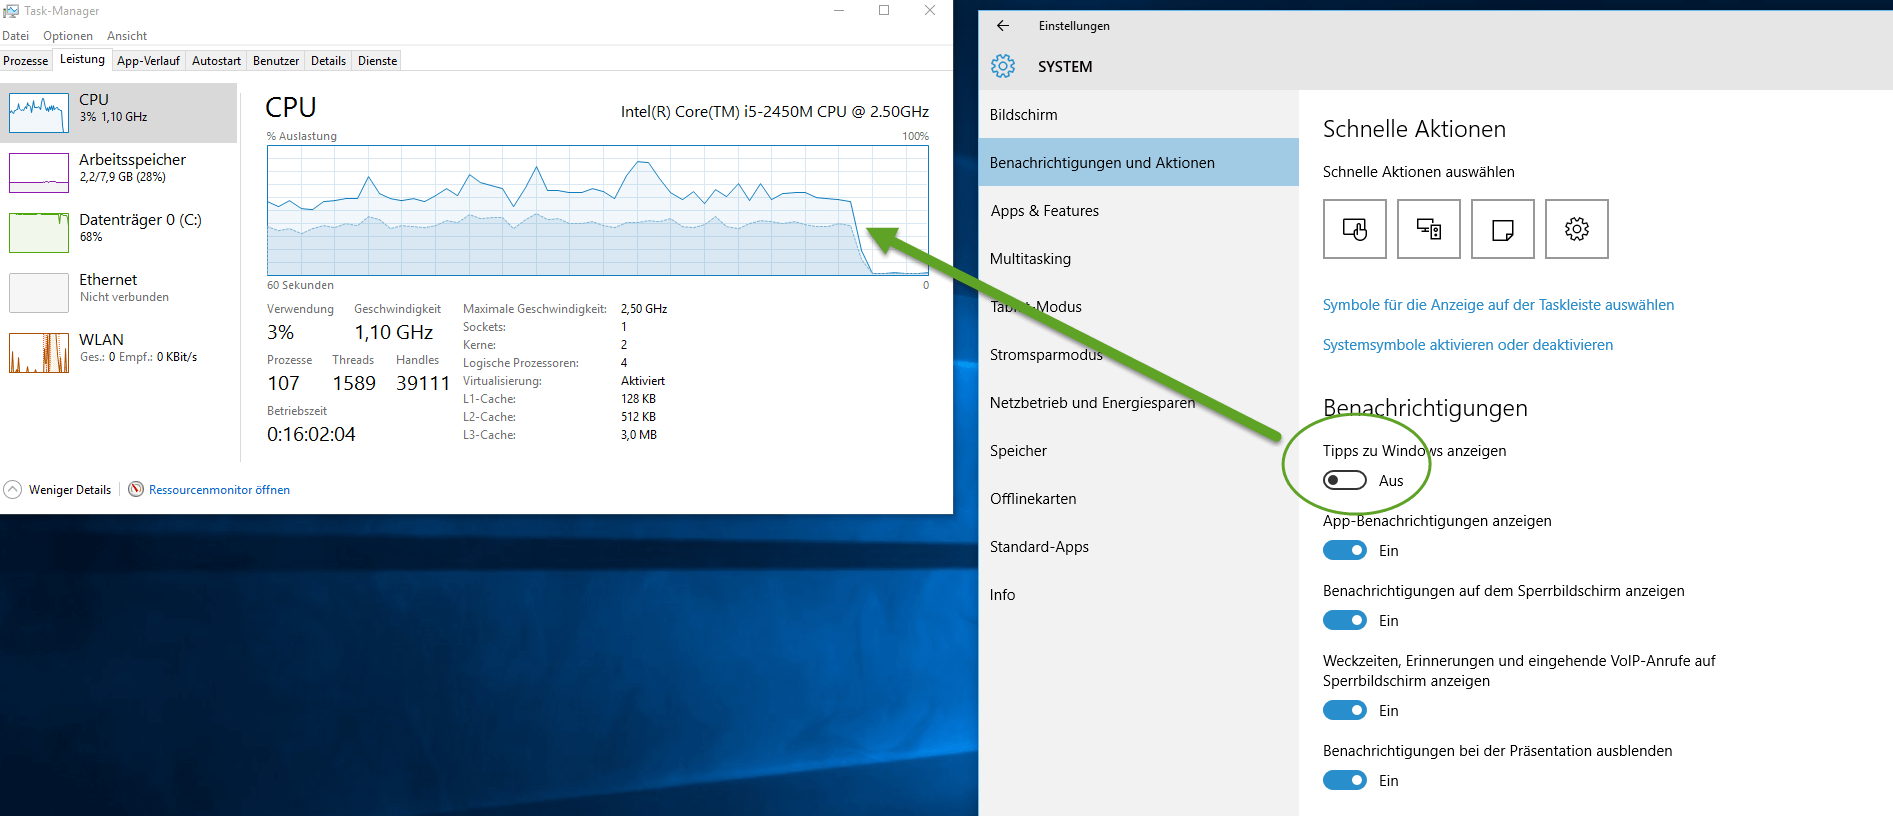Select Multitasking in Settings sidebar
Screen dimensions: 1893x816
coord(1138,259)
